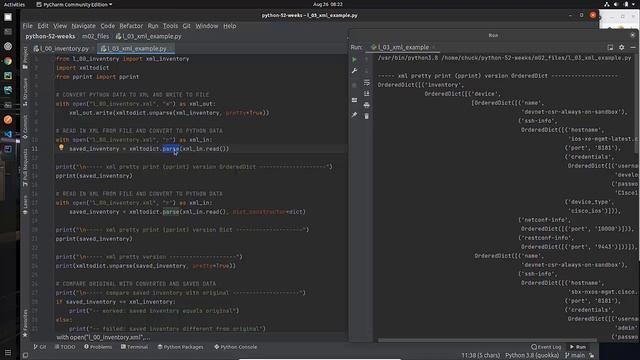640x360 pixels.
Task: Open Python Packages tool window
Action: (180, 347)
